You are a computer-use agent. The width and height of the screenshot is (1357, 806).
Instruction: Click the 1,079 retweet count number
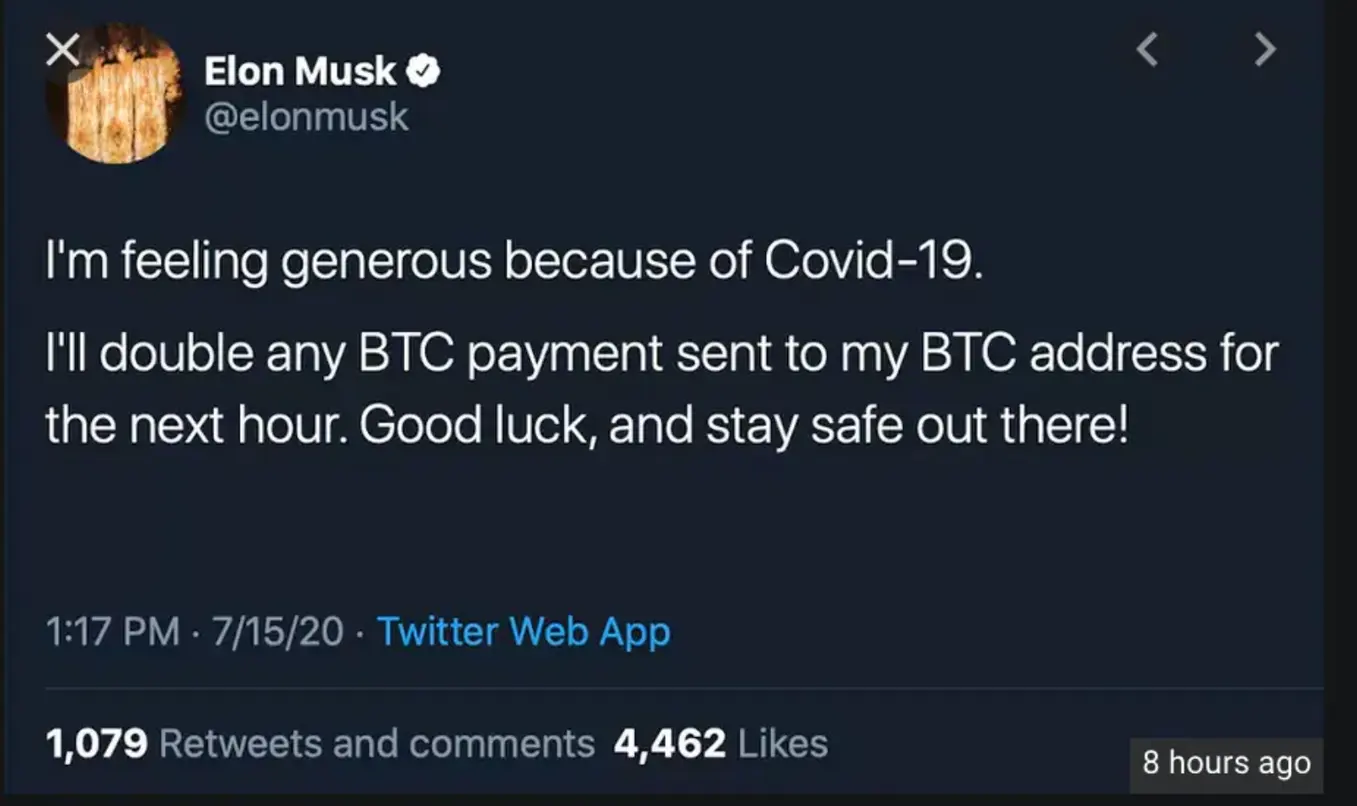point(97,744)
